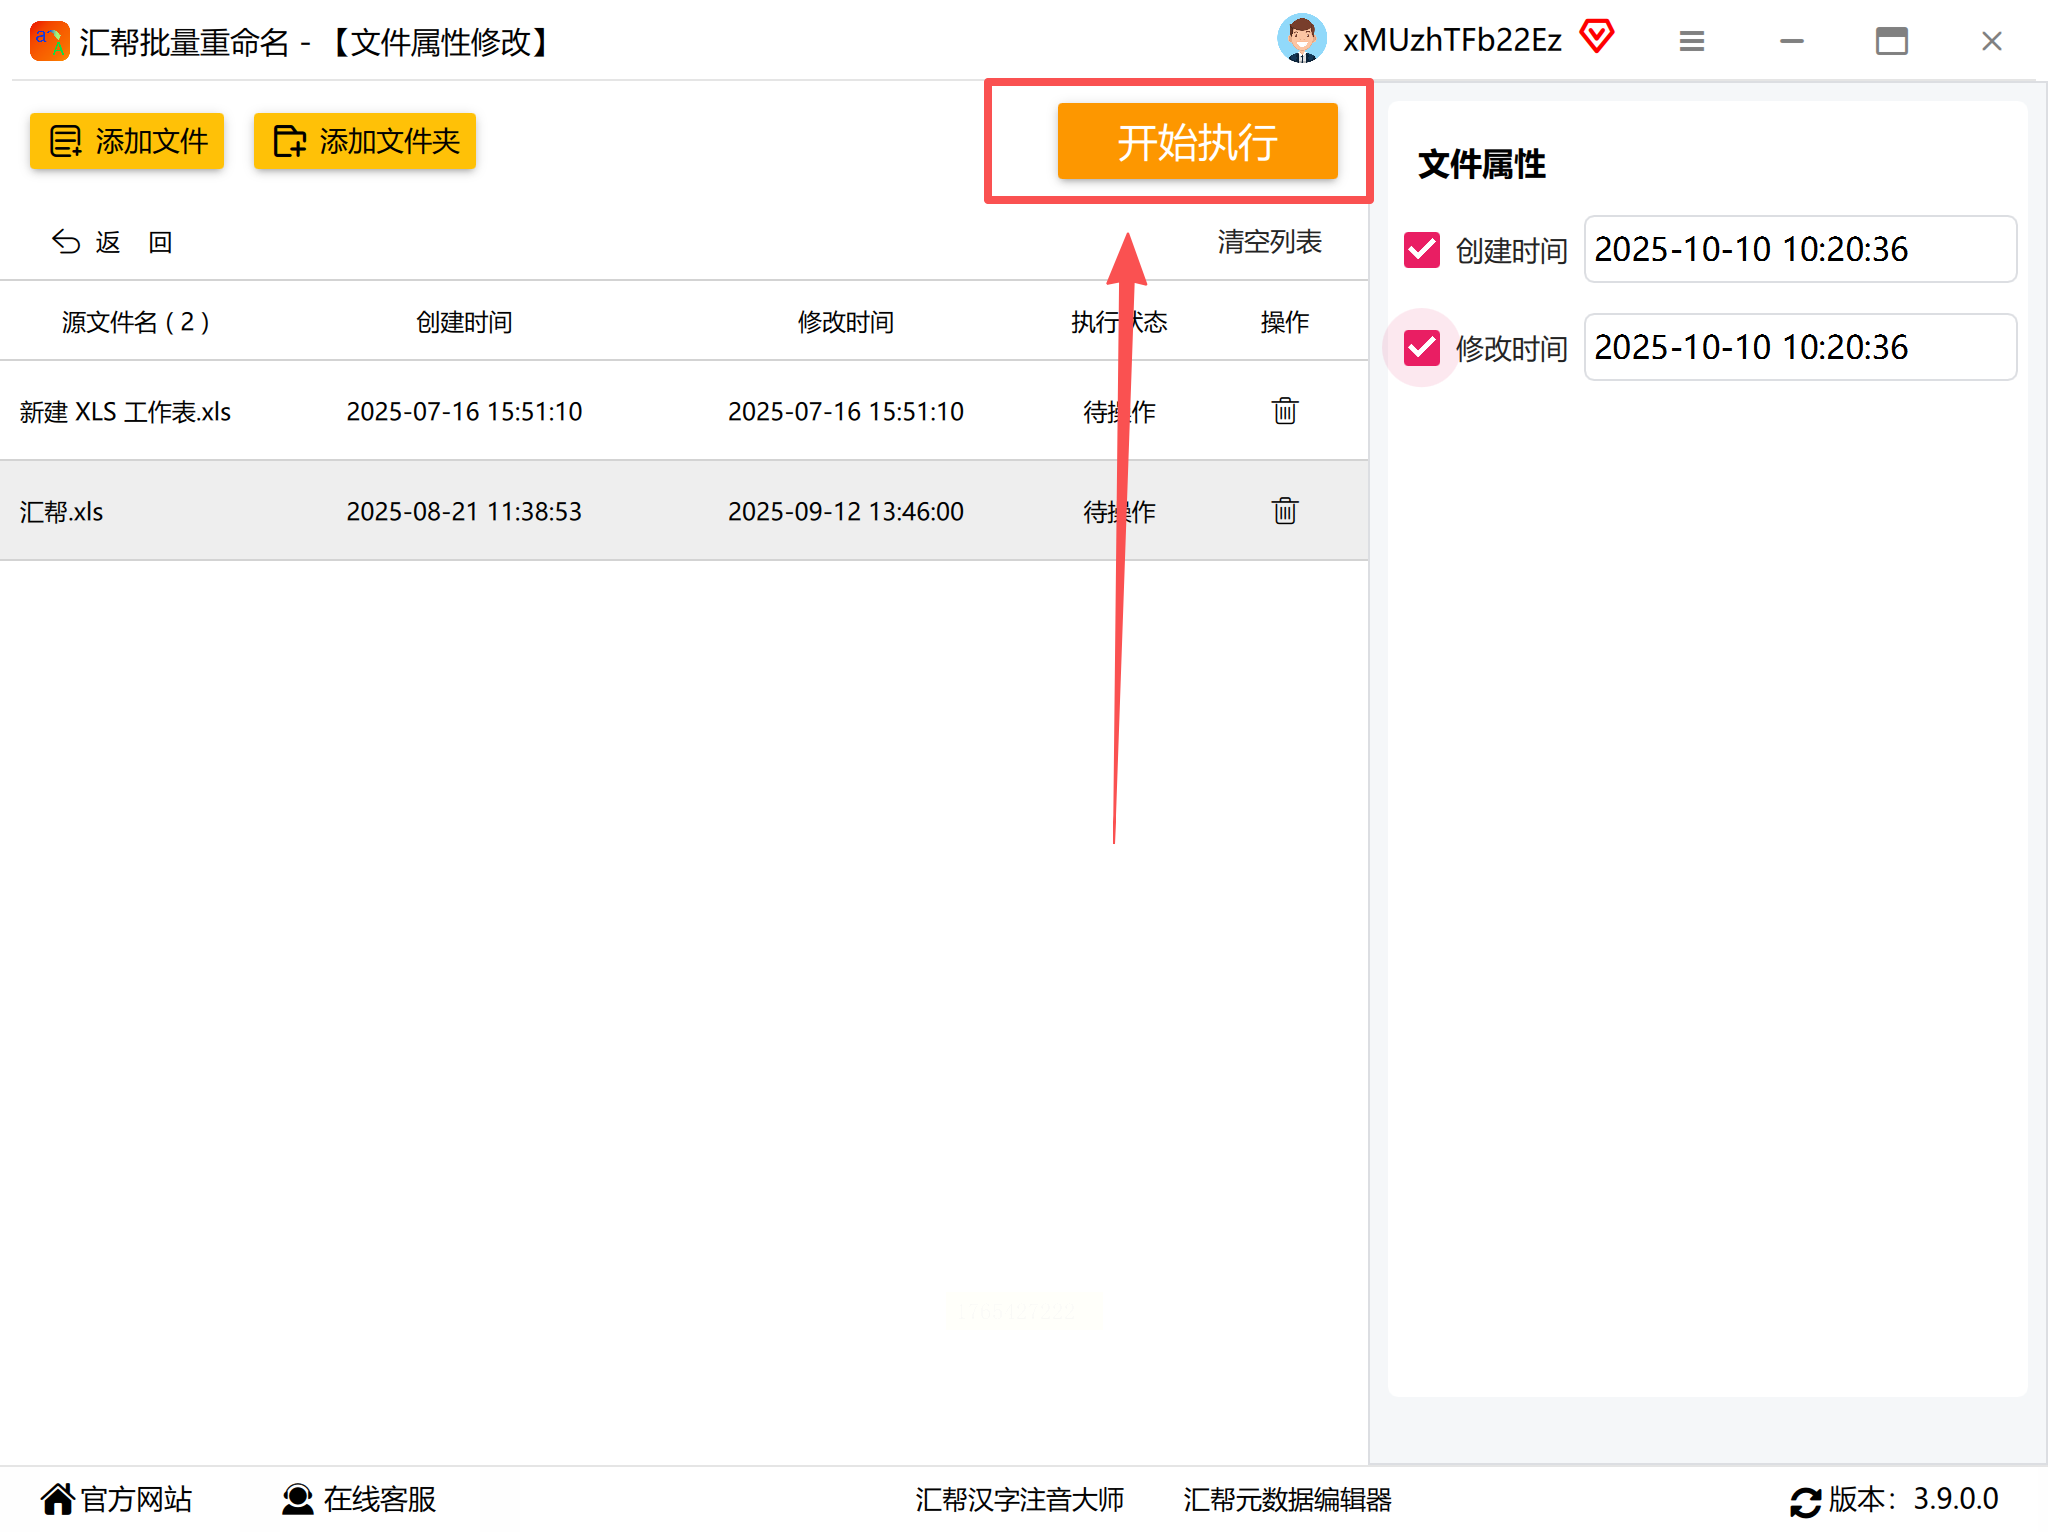This screenshot has width=2048, height=1532.
Task: Click the 添加文件夹 button
Action: tap(365, 141)
